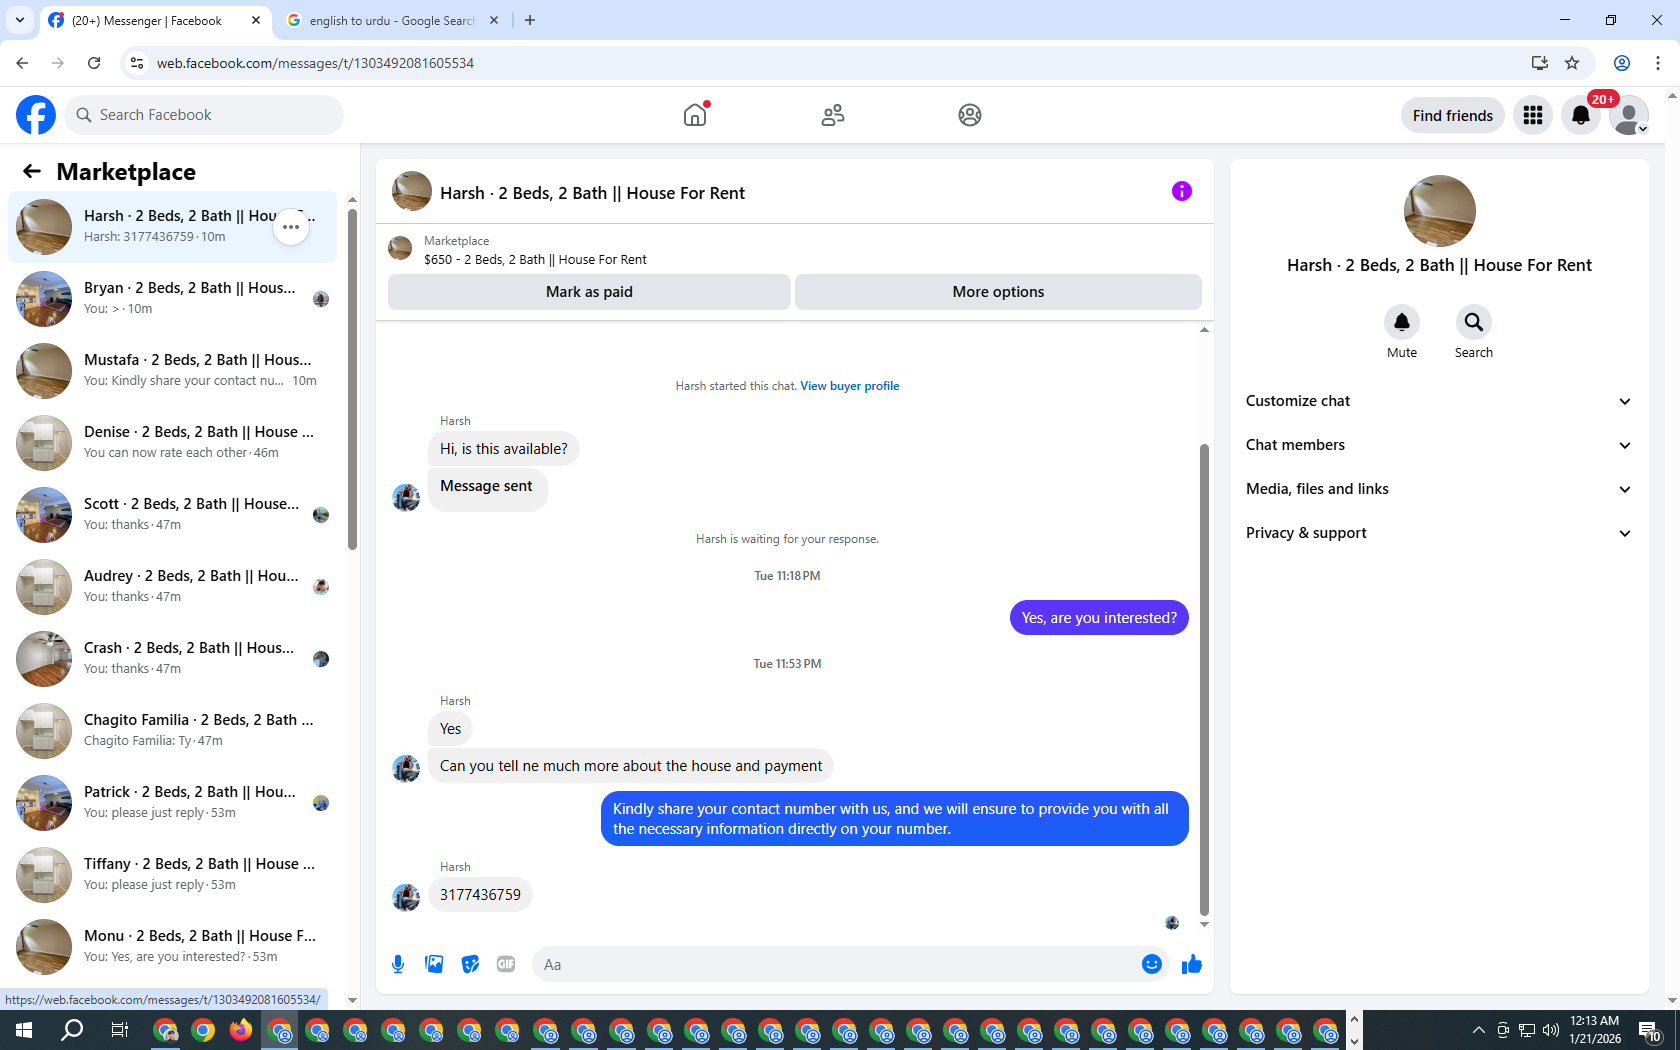Open a new browser tab

[530, 20]
